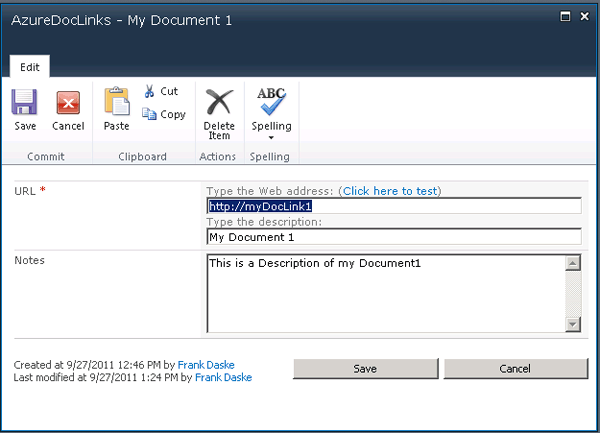This screenshot has height=433, width=600.
Task: Click the Spelling ABC checkmark icon
Action: tap(271, 102)
